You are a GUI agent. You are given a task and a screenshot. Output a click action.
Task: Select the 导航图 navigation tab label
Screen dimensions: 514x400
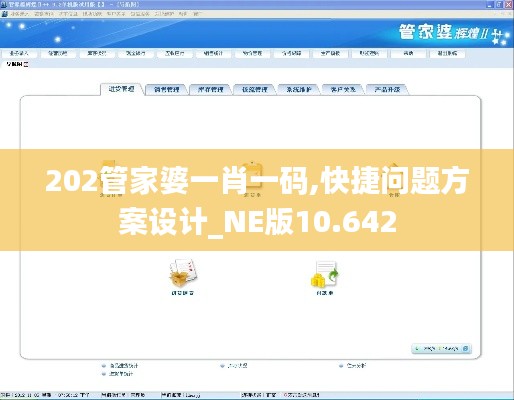pyautogui.click(x=15, y=64)
